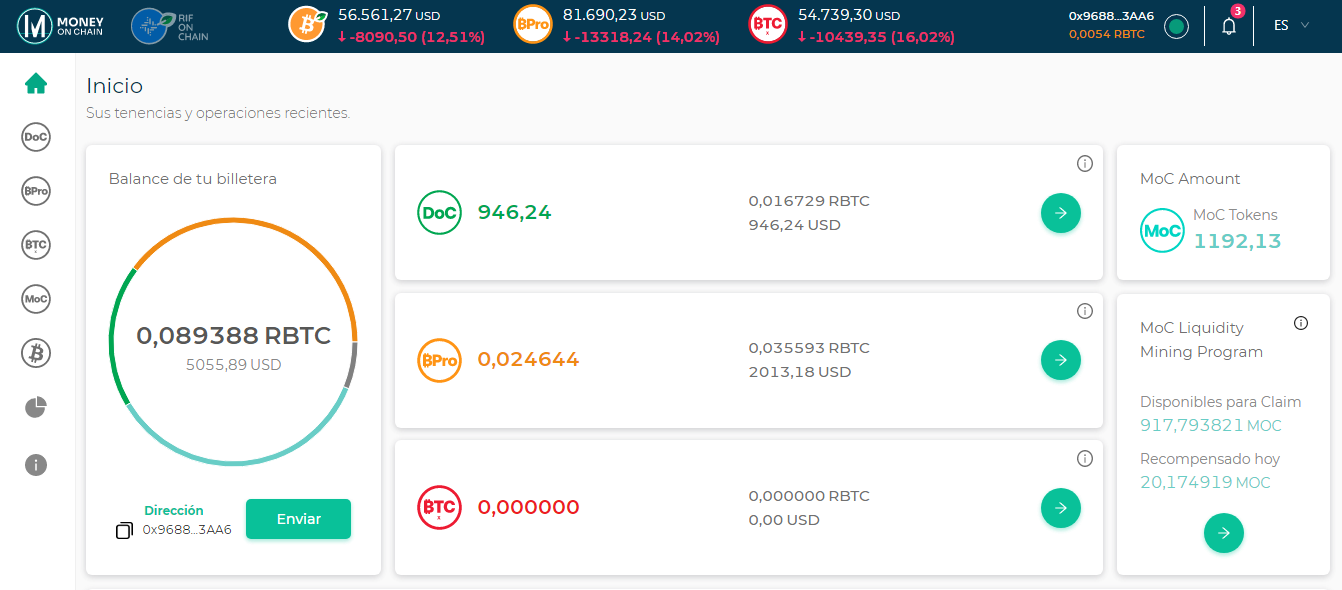Click the MoC token icon in MoC Amount
The height and width of the screenshot is (590, 1342).
(x=1163, y=230)
